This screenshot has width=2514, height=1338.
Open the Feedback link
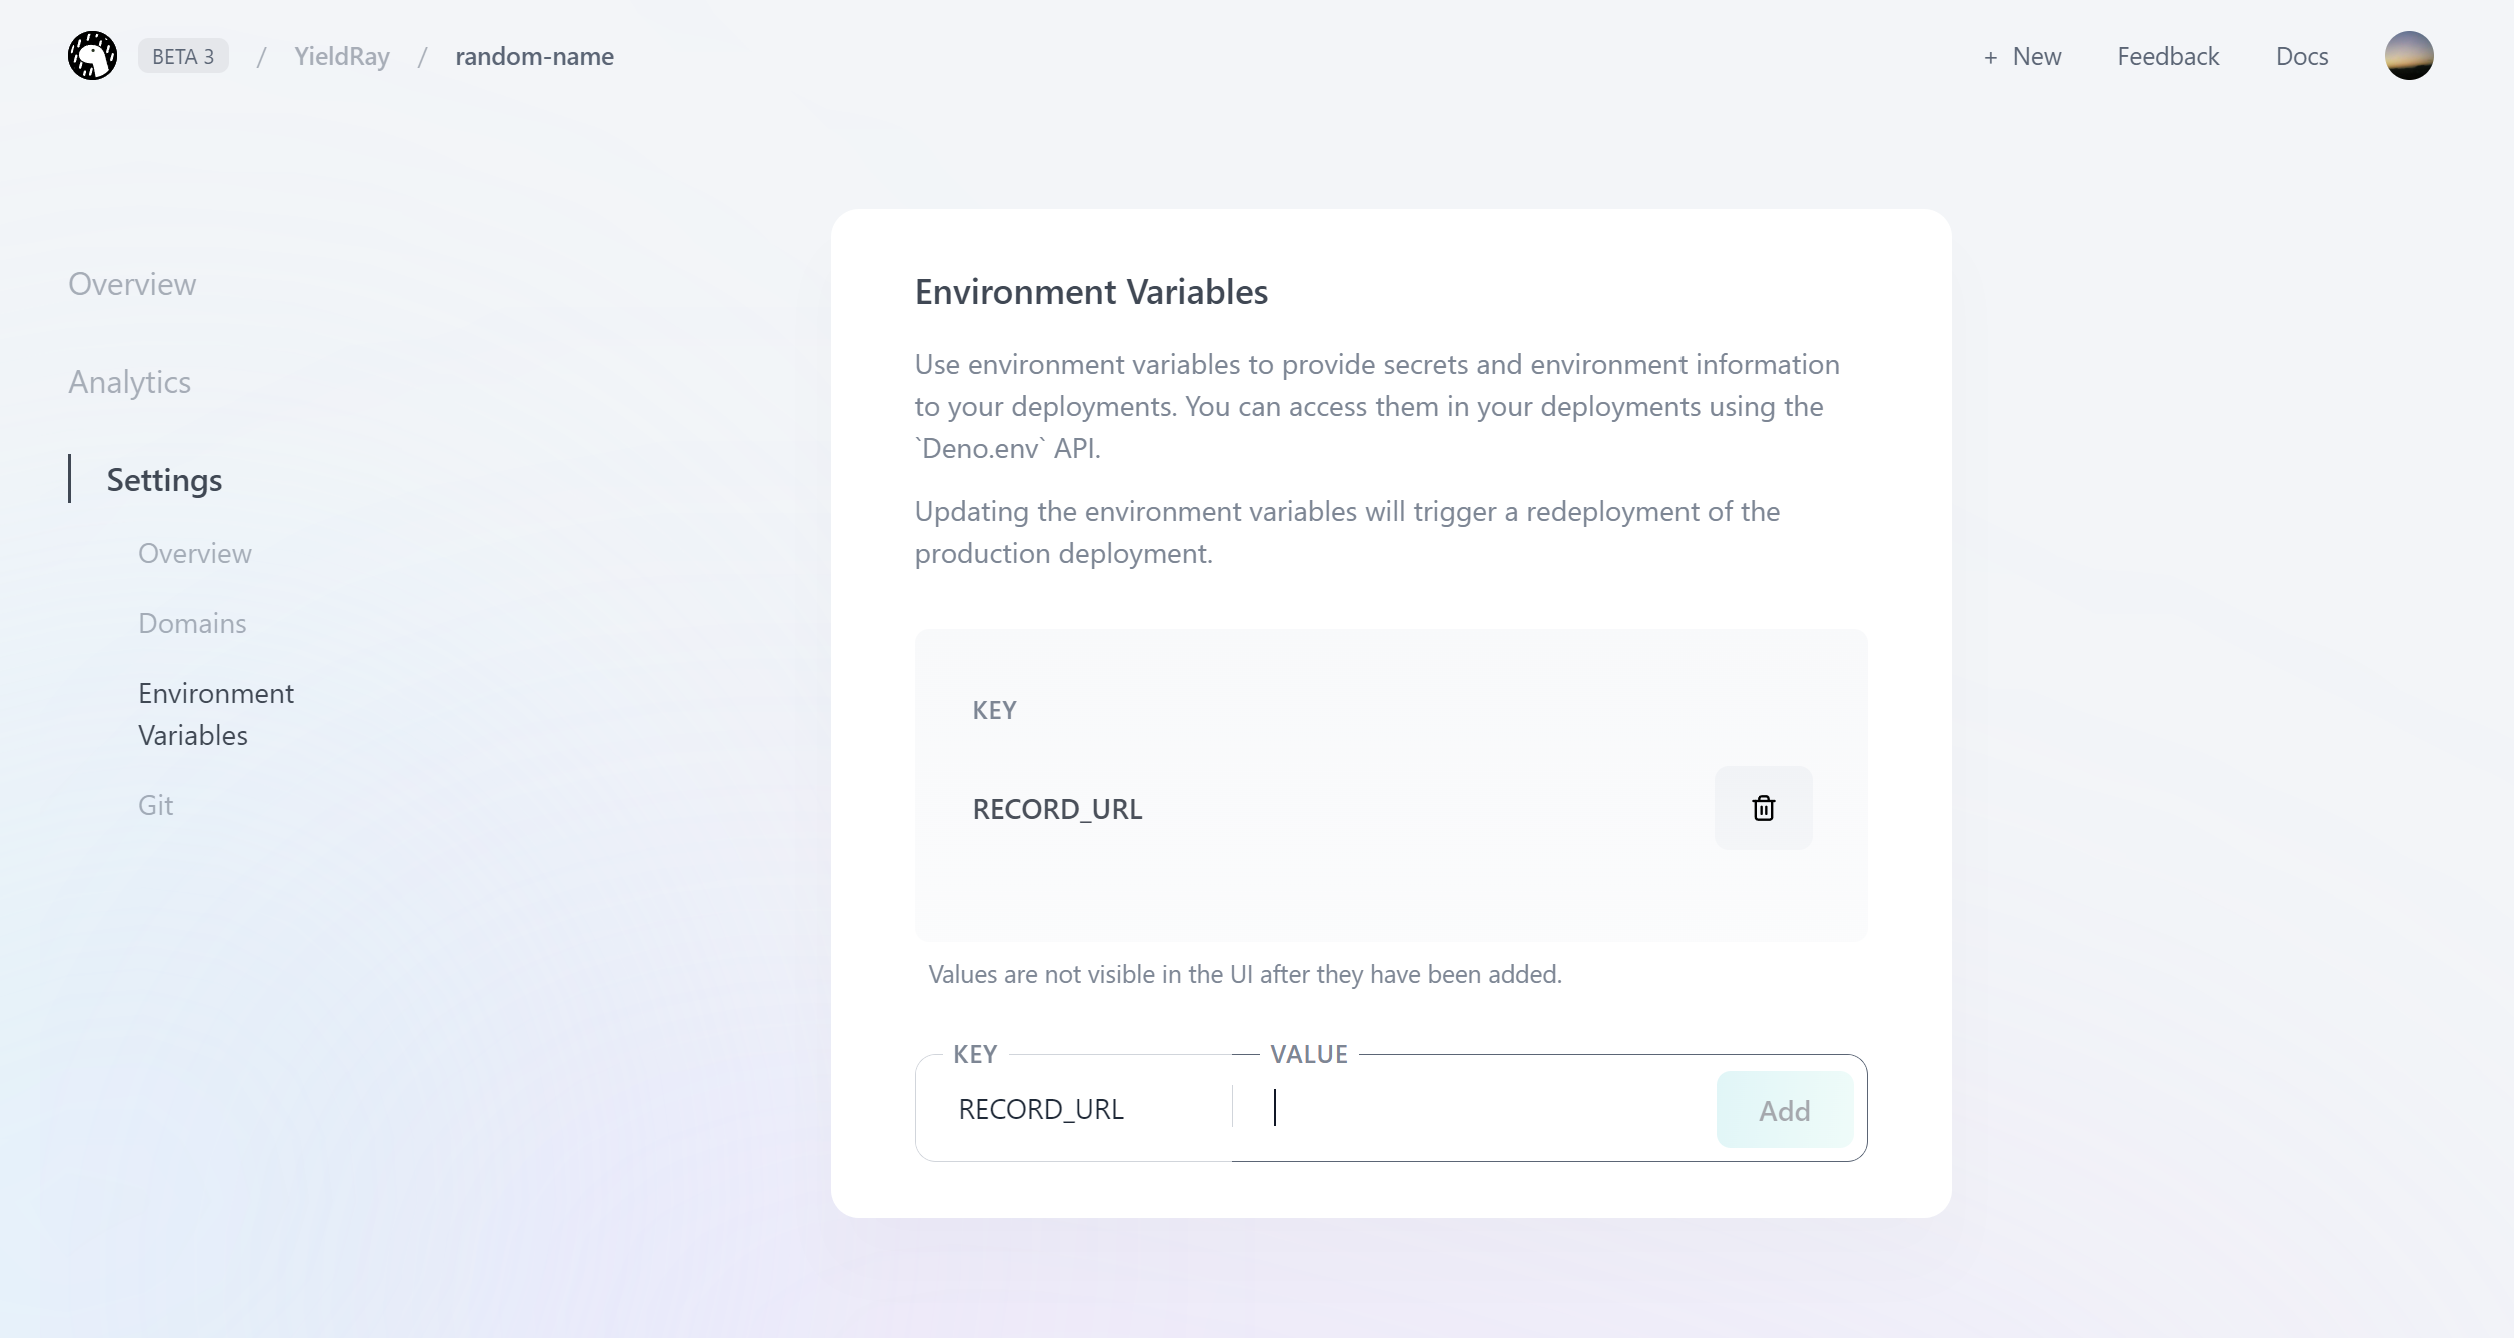pos(2167,56)
